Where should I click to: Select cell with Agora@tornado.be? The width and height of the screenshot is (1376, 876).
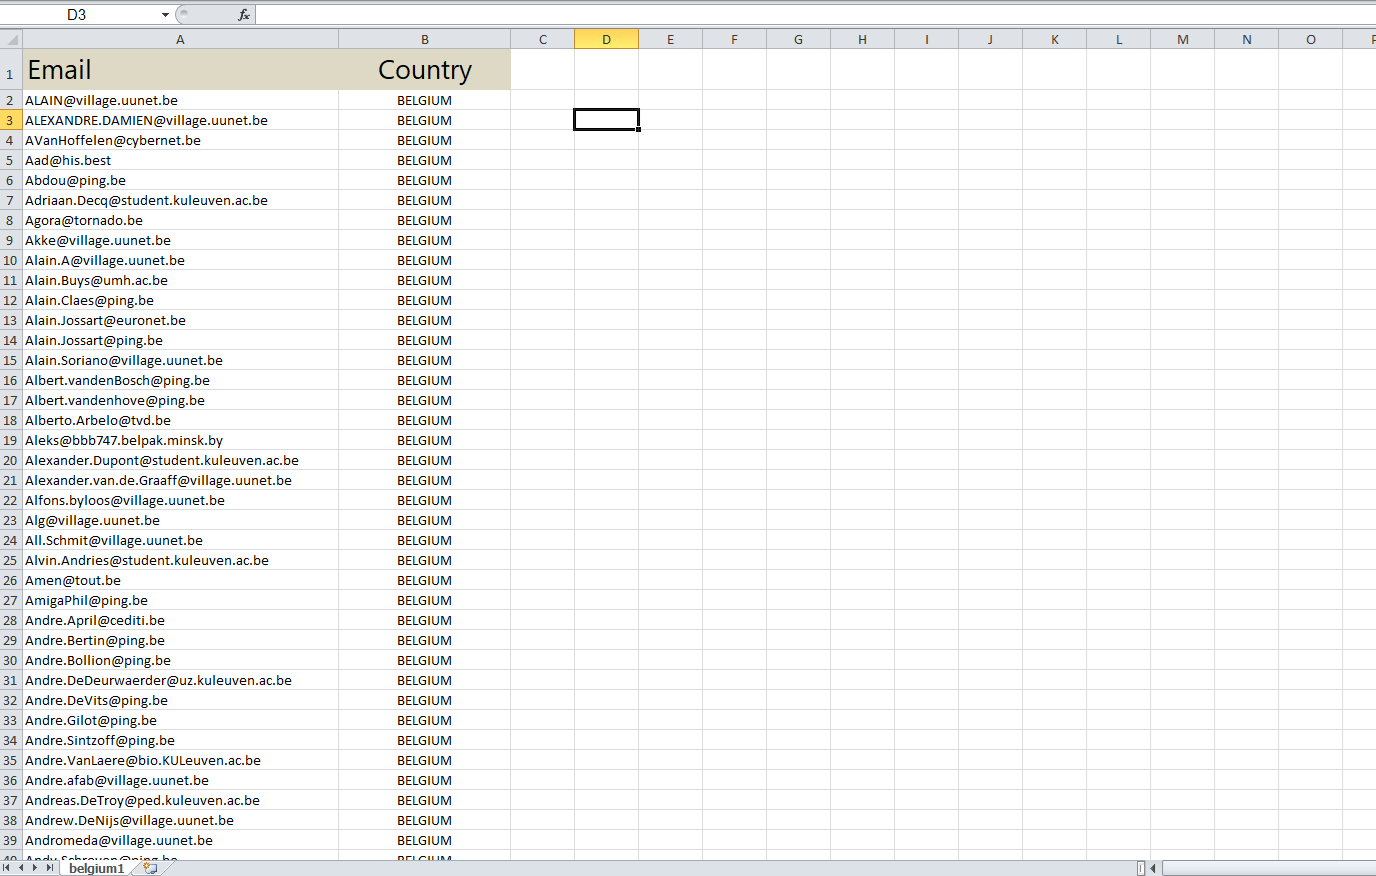pyautogui.click(x=180, y=220)
